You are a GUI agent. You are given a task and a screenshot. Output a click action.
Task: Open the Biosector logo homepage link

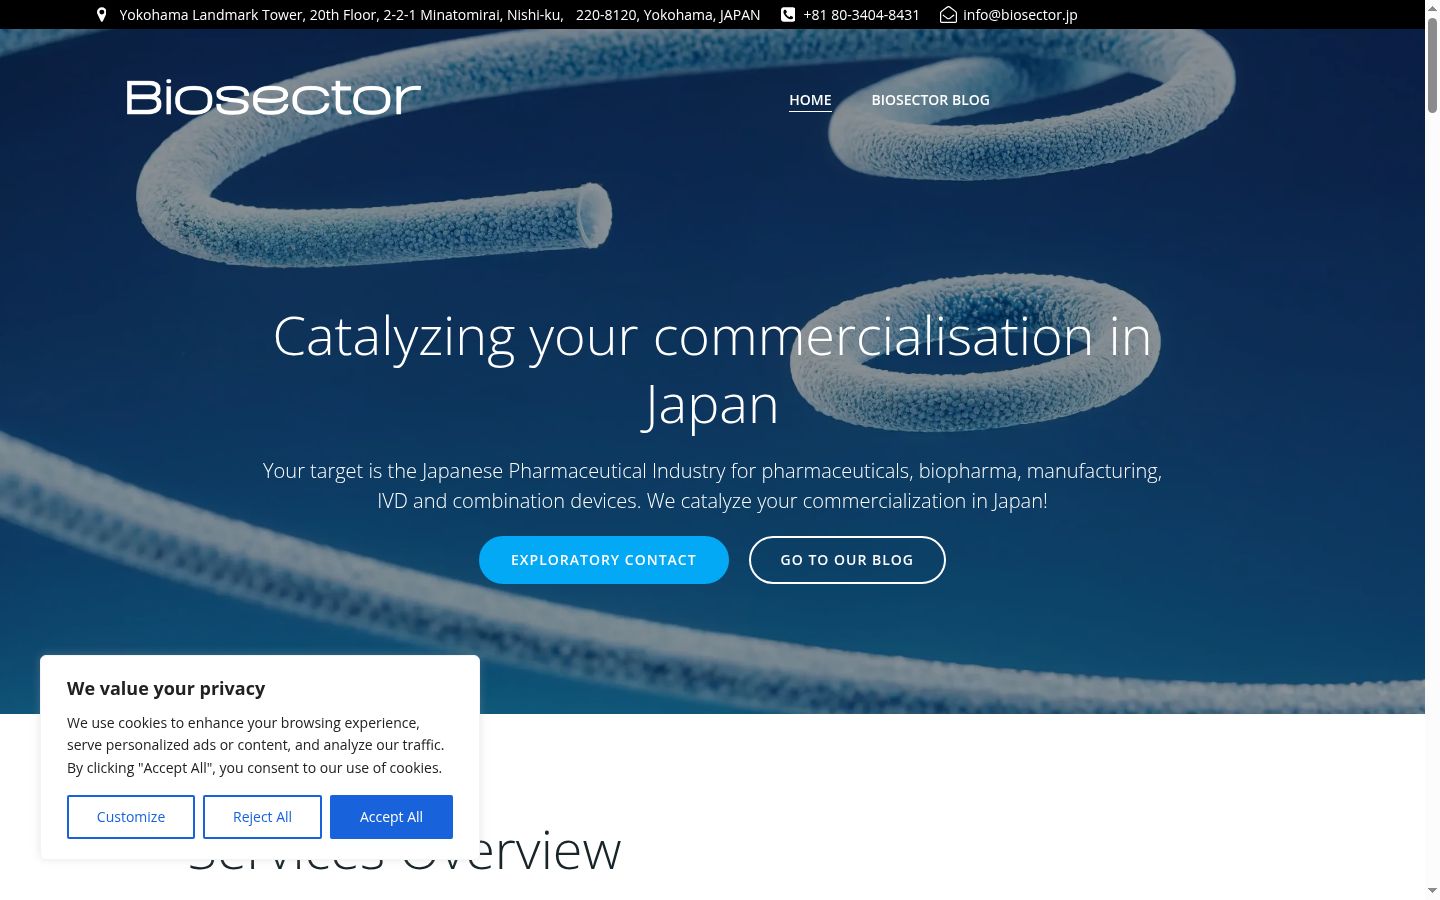pyautogui.click(x=273, y=98)
